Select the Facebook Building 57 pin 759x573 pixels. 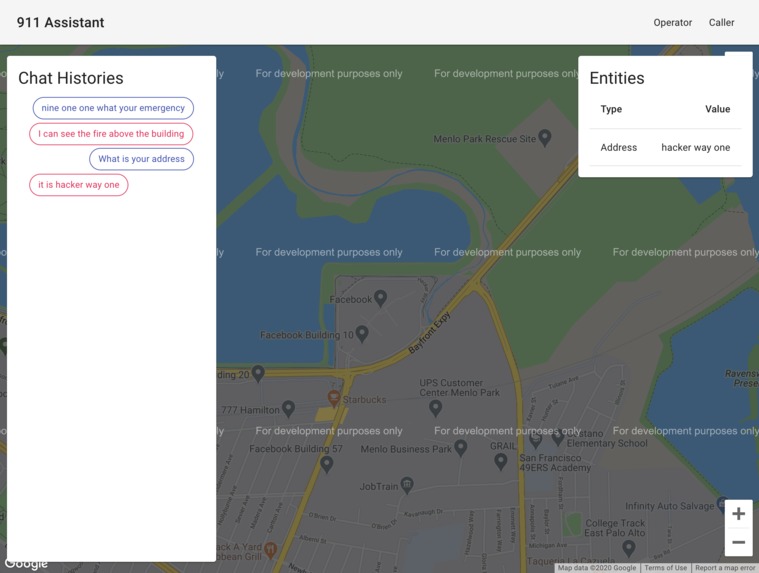(327, 464)
